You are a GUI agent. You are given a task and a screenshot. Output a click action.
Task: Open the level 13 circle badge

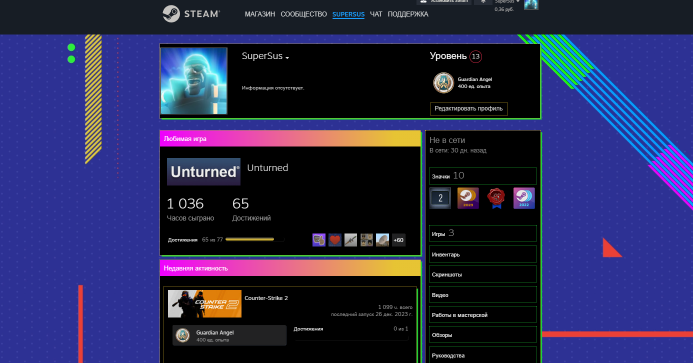click(476, 57)
